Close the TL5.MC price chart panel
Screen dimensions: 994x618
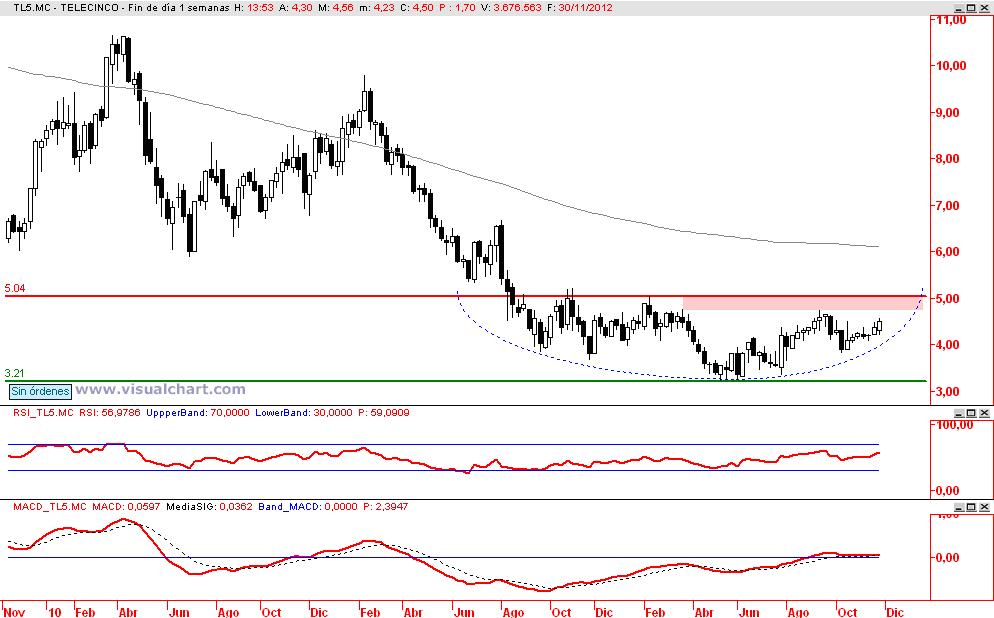(x=984, y=8)
